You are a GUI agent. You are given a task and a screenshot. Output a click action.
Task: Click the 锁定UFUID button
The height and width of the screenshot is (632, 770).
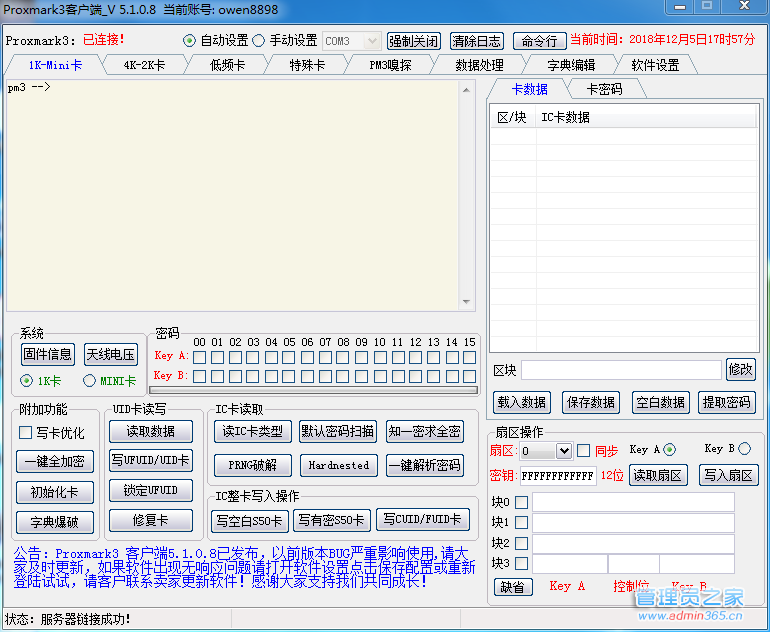point(151,491)
